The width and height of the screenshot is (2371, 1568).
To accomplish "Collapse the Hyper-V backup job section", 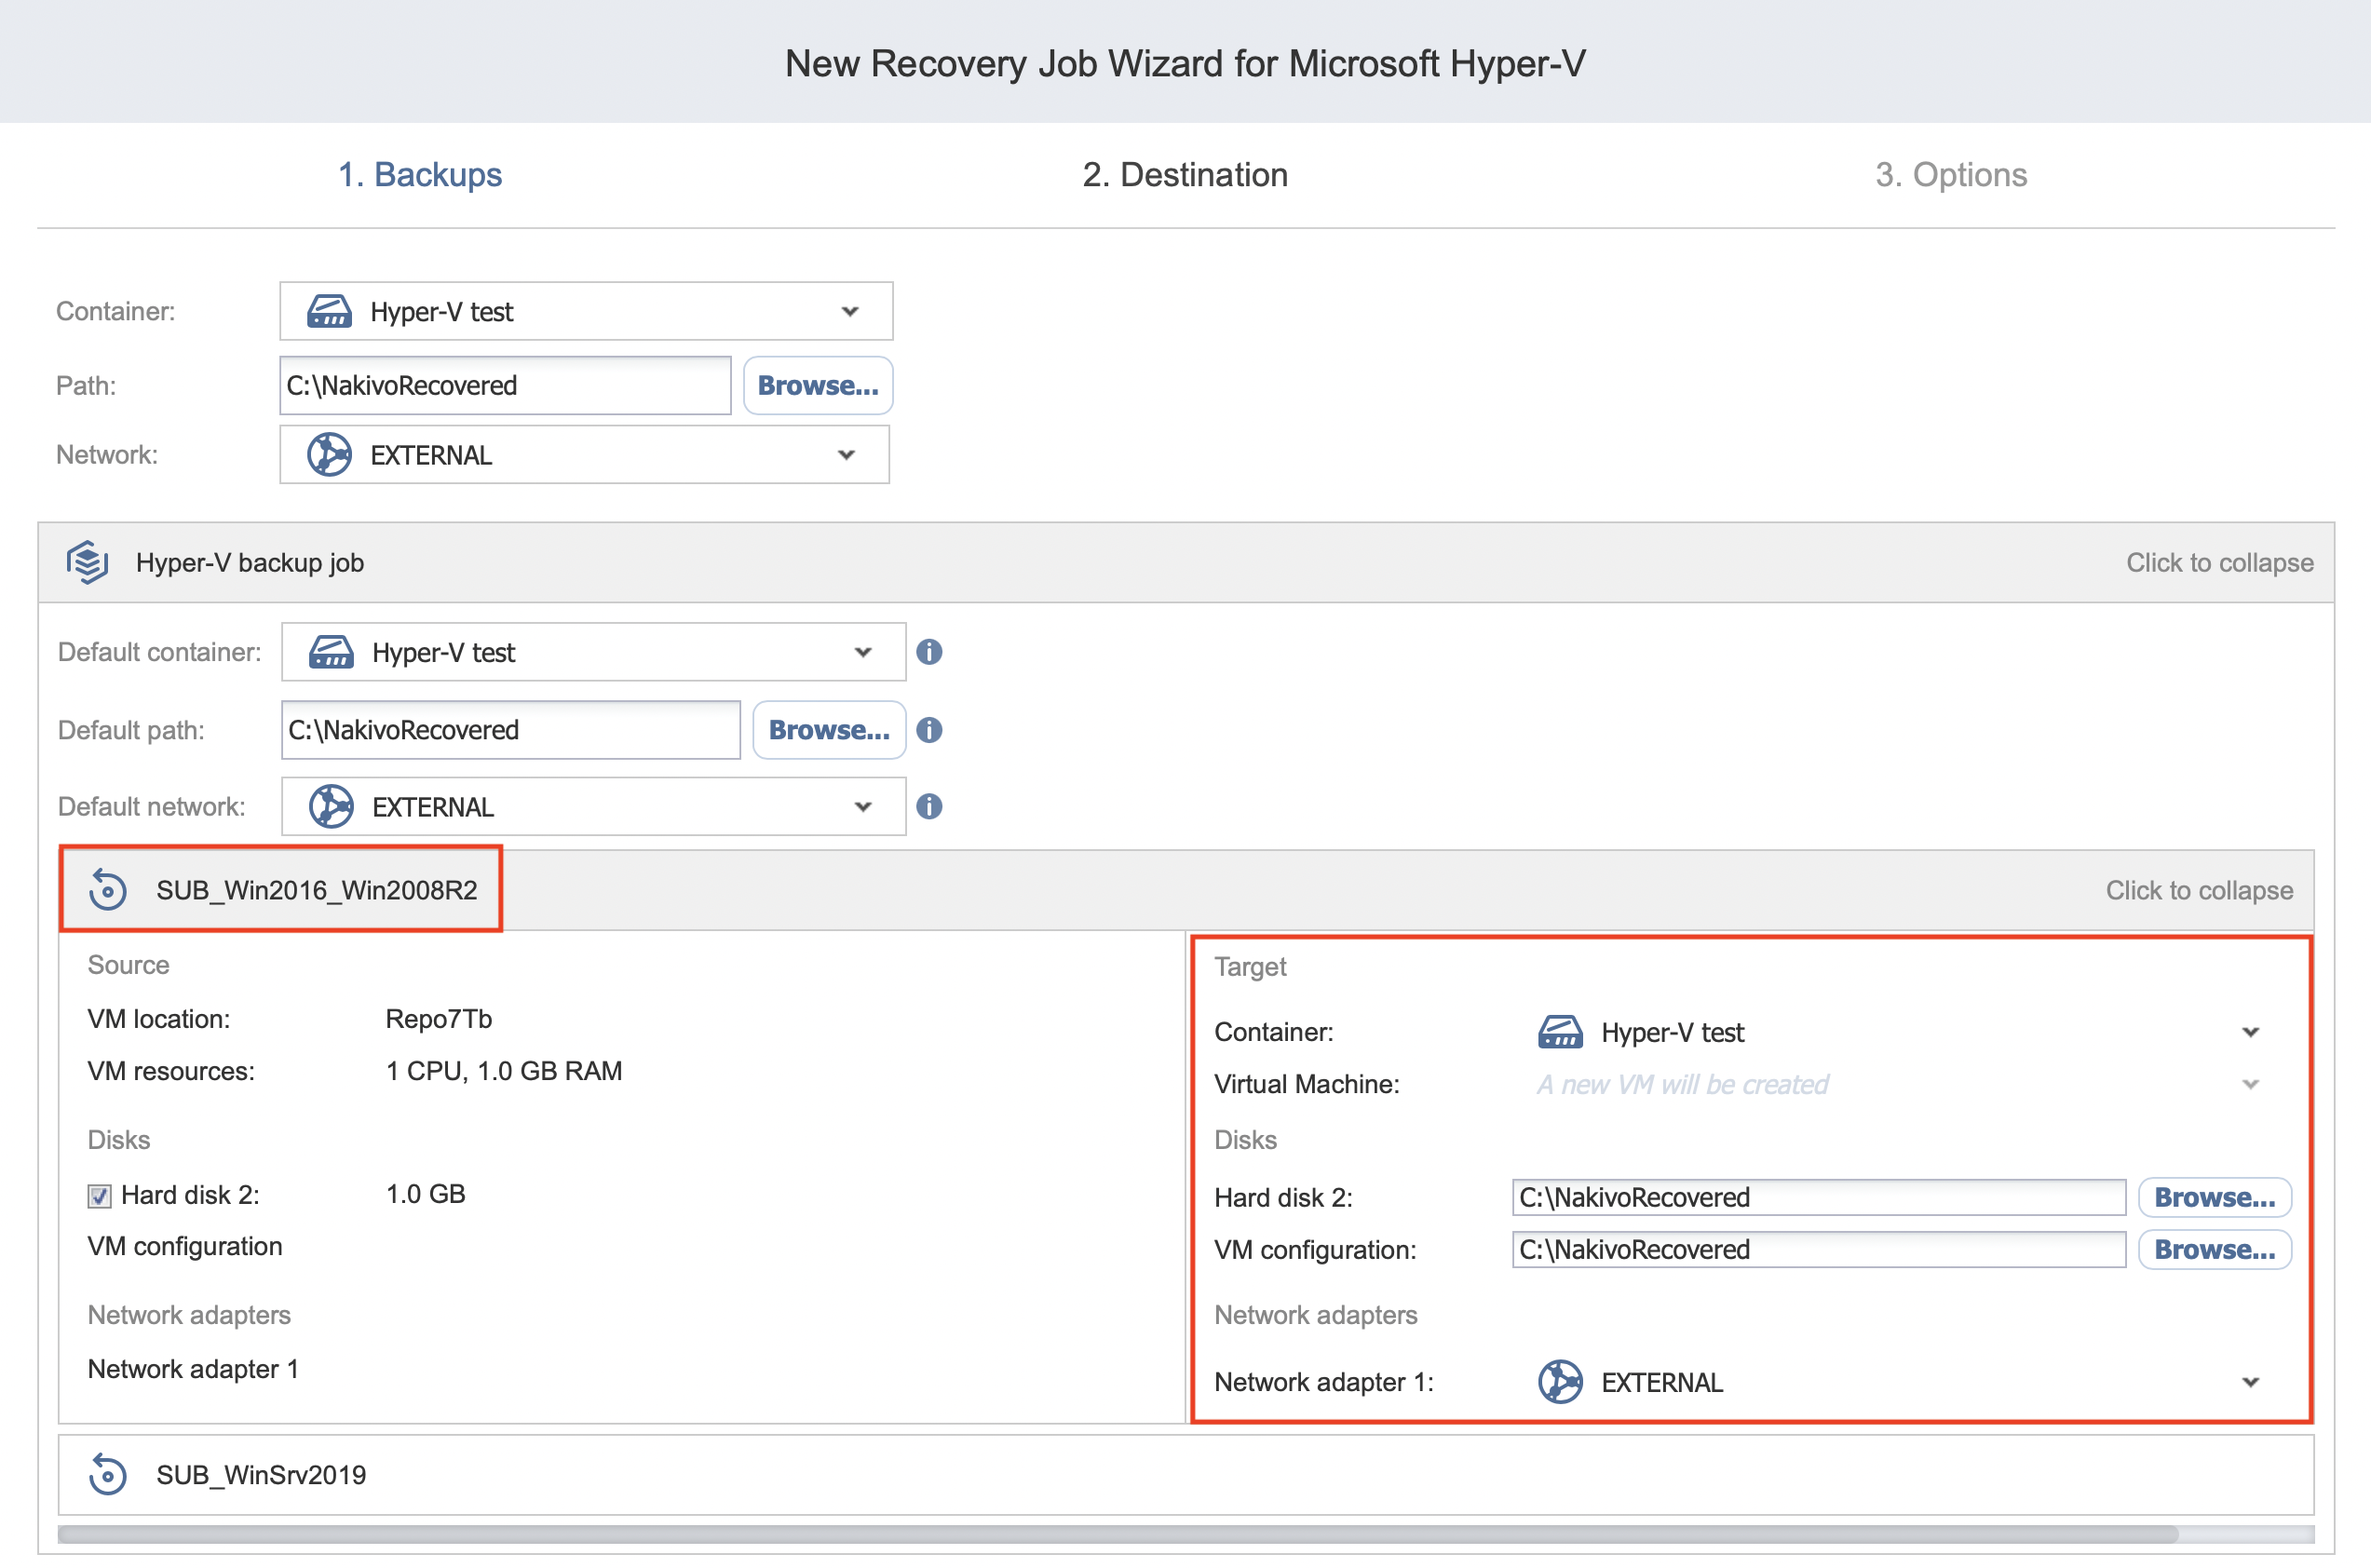I will tap(2219, 562).
